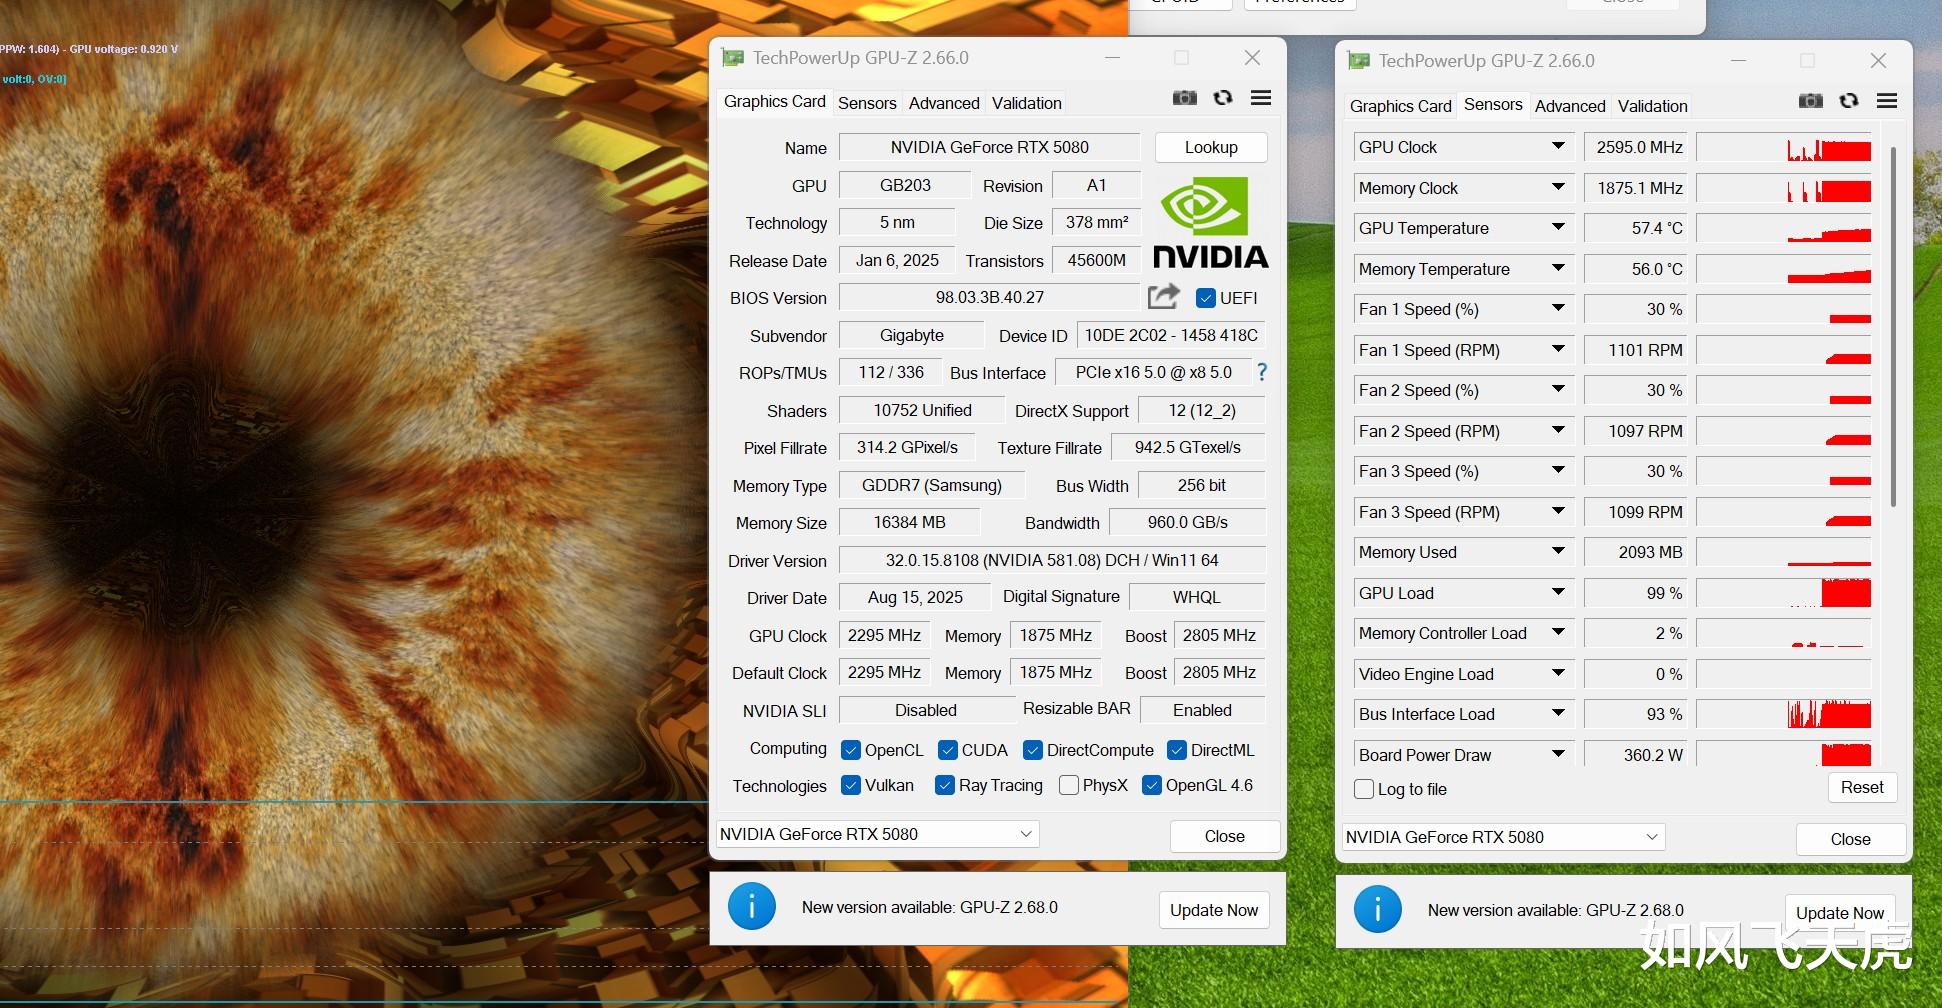Open Fan 2 Speed (RPM) sensor dropdown
Viewport: 1942px width, 1008px height.
tap(1558, 430)
